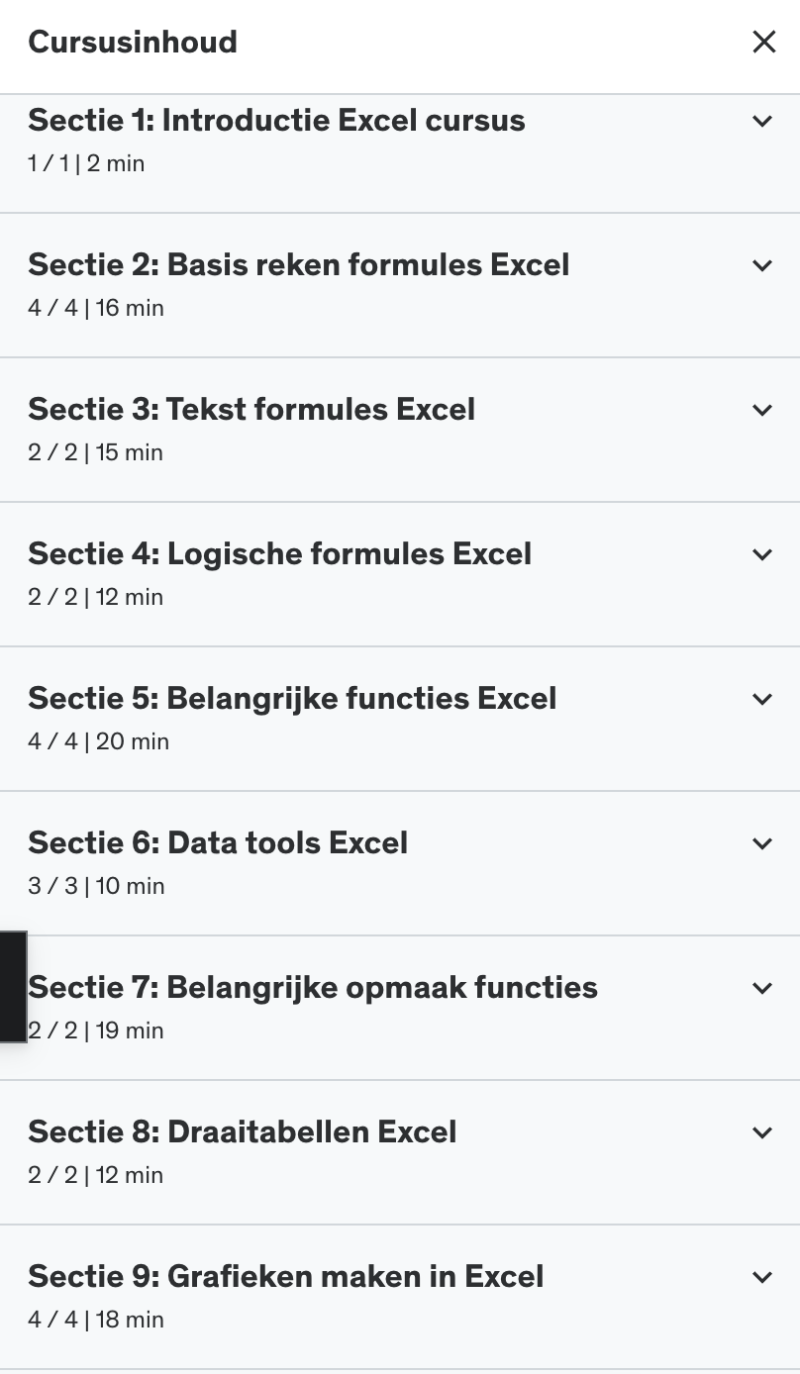Image resolution: width=800 pixels, height=1374 pixels.
Task: Expand chevron for Belangrijke opmaak functies
Action: click(763, 988)
